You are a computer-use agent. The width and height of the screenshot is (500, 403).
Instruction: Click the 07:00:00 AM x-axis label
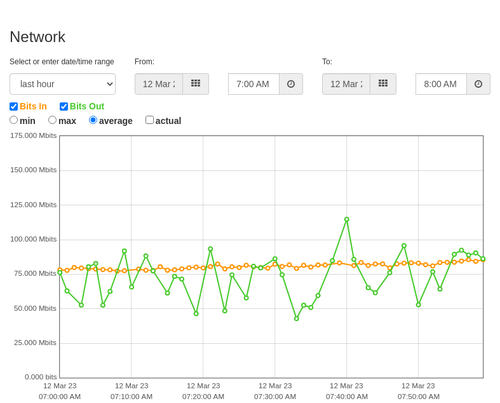pyautogui.click(x=60, y=397)
